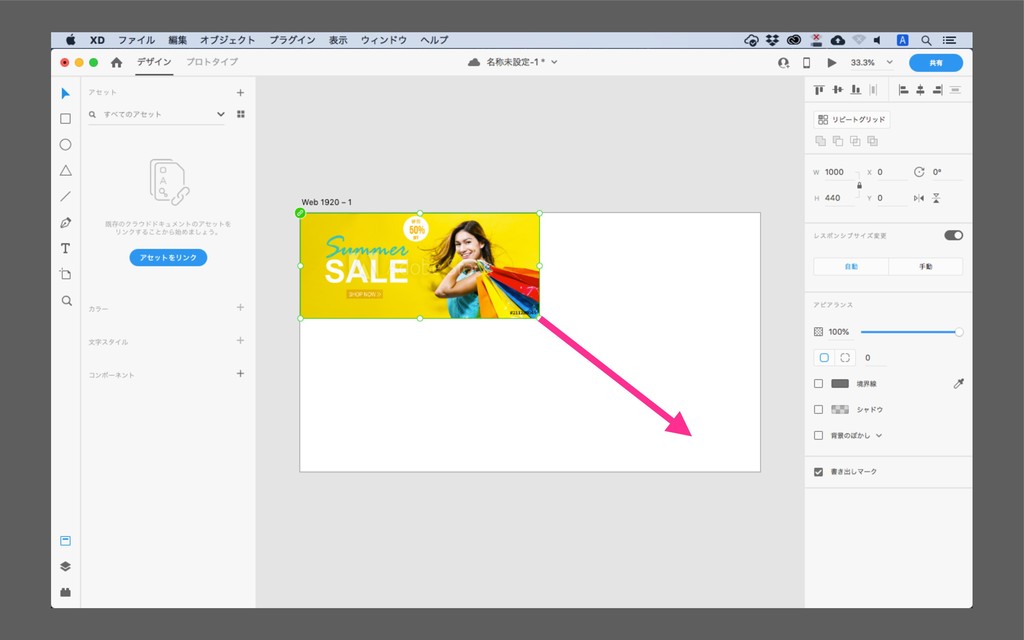The width and height of the screenshot is (1024, 640).
Task: Add a 文字スタイル with plus
Action: (240, 340)
